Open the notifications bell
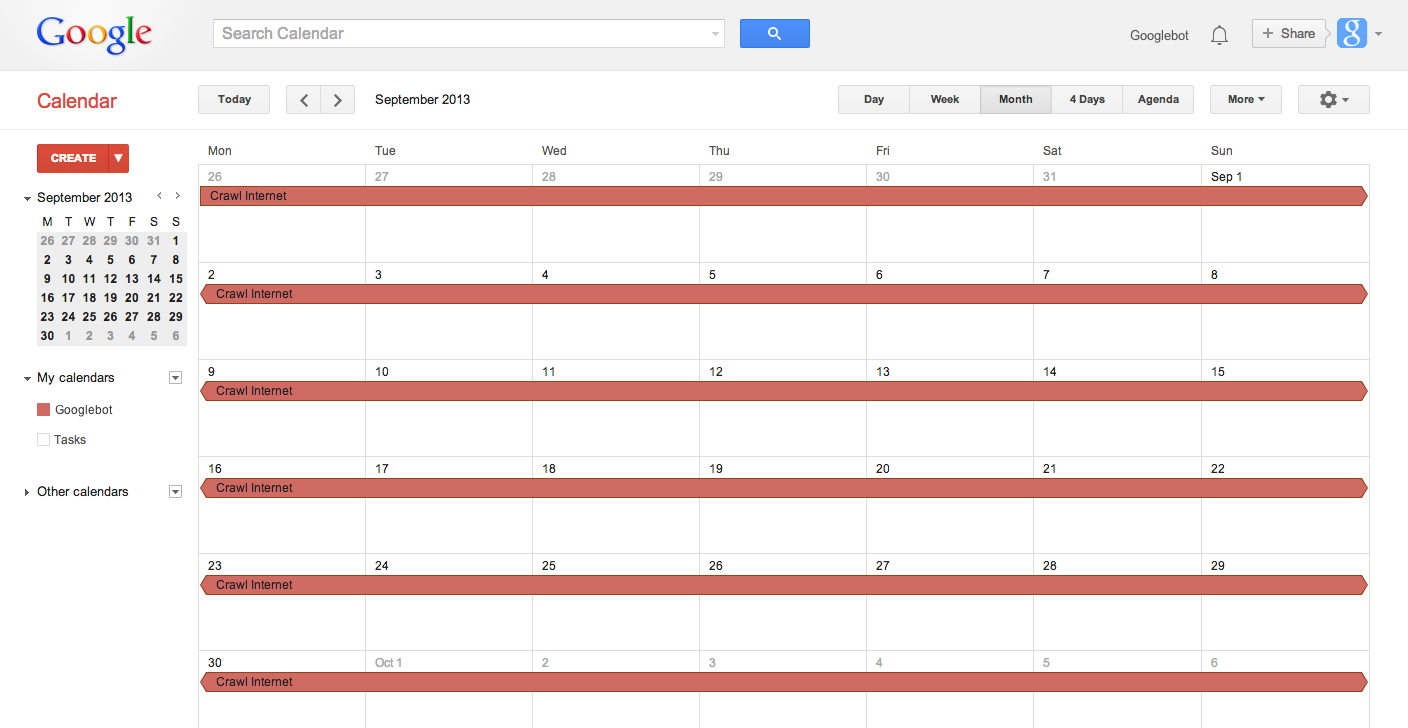 pyautogui.click(x=1219, y=35)
